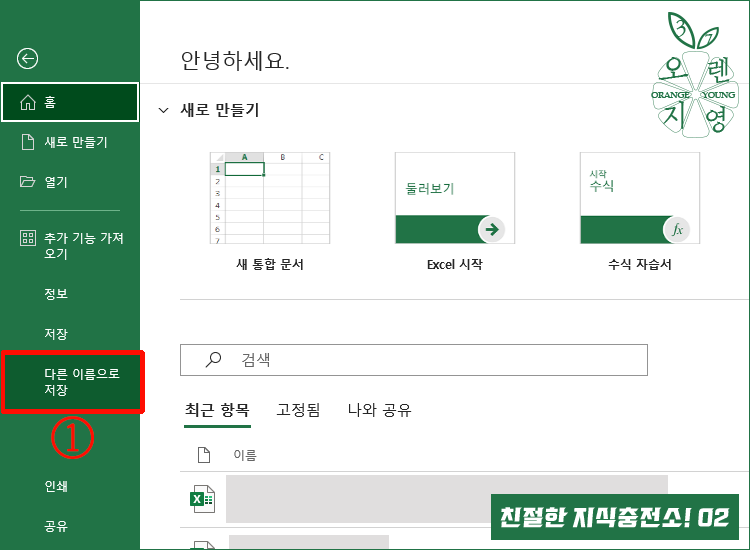Click the green arrow on Excel 시작 tile
The width and height of the screenshot is (750, 550).
coord(492,230)
